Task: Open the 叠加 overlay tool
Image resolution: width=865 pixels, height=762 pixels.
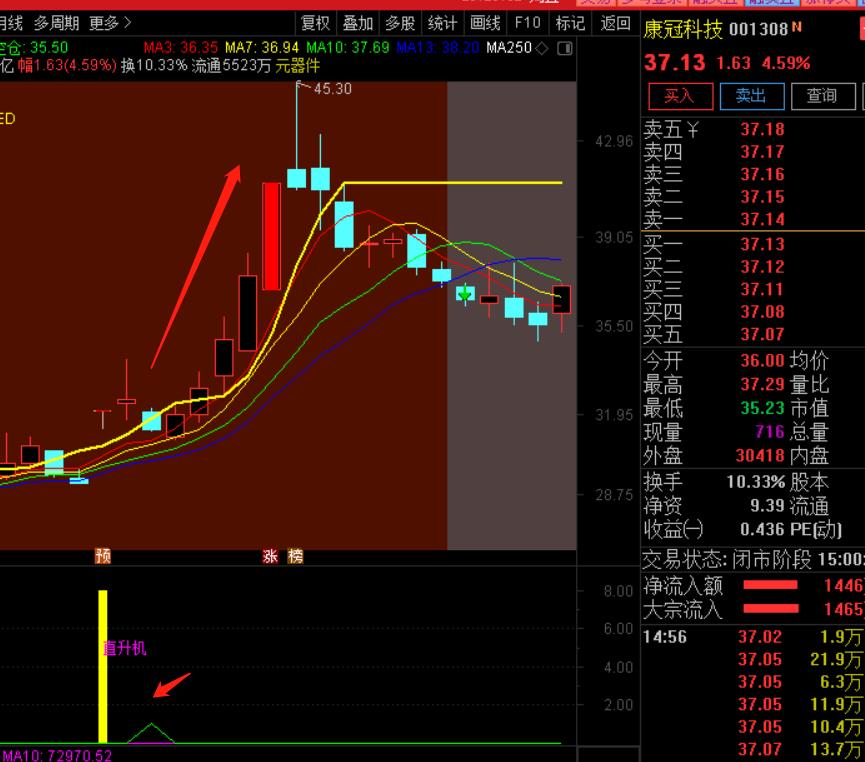Action: coord(357,23)
